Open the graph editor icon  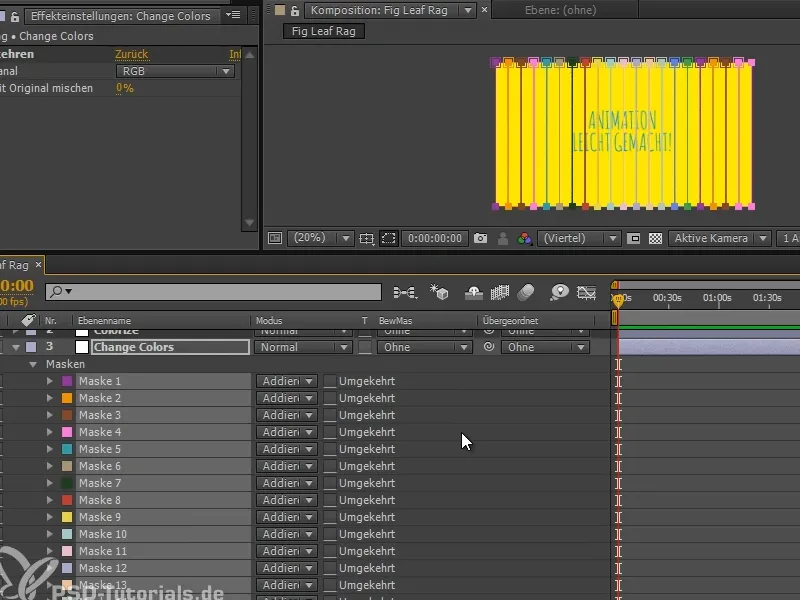click(x=586, y=292)
